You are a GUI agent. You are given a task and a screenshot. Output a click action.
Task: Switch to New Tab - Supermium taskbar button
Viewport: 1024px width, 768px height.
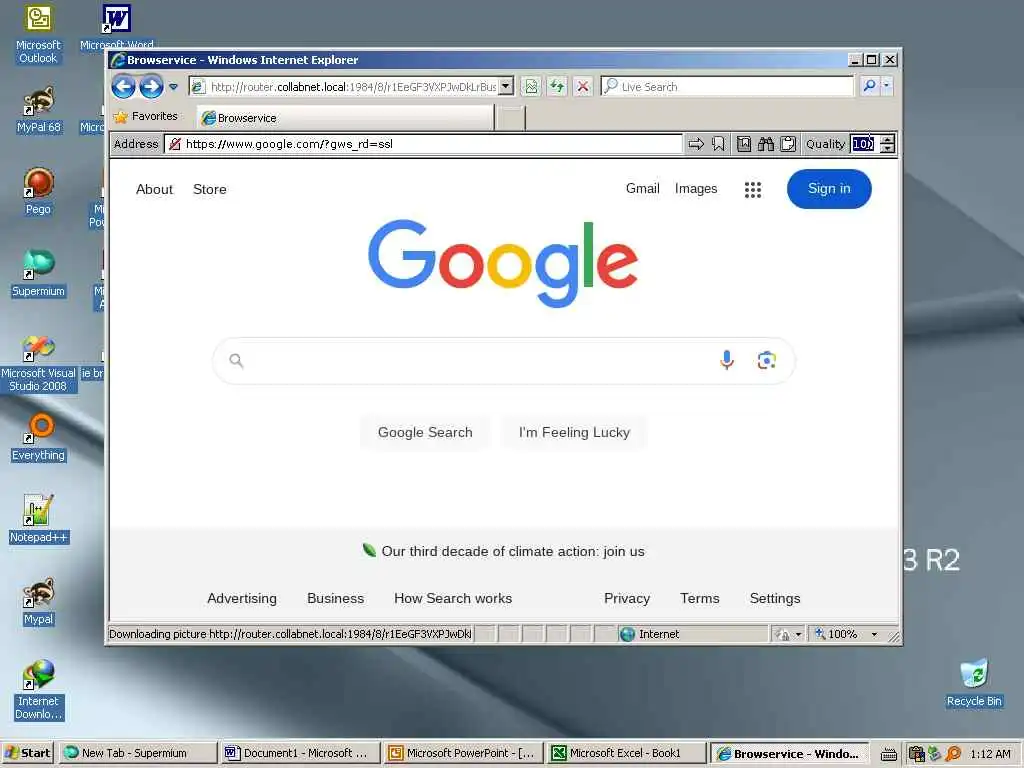[x=137, y=753]
